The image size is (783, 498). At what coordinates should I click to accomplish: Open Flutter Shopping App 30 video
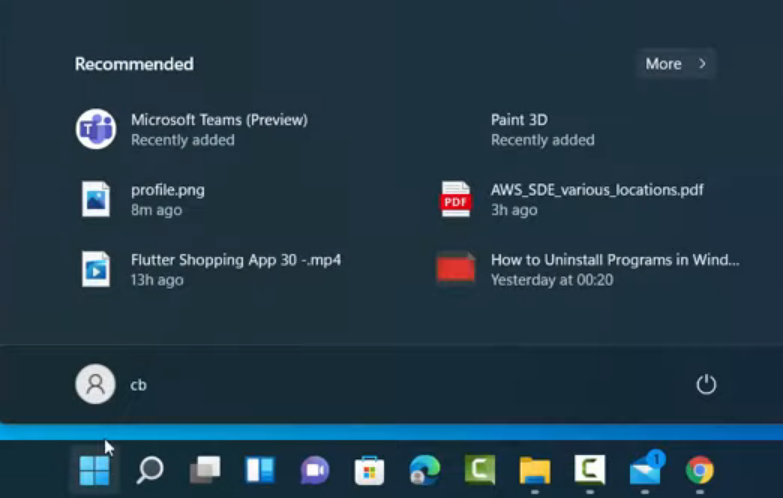(235, 269)
